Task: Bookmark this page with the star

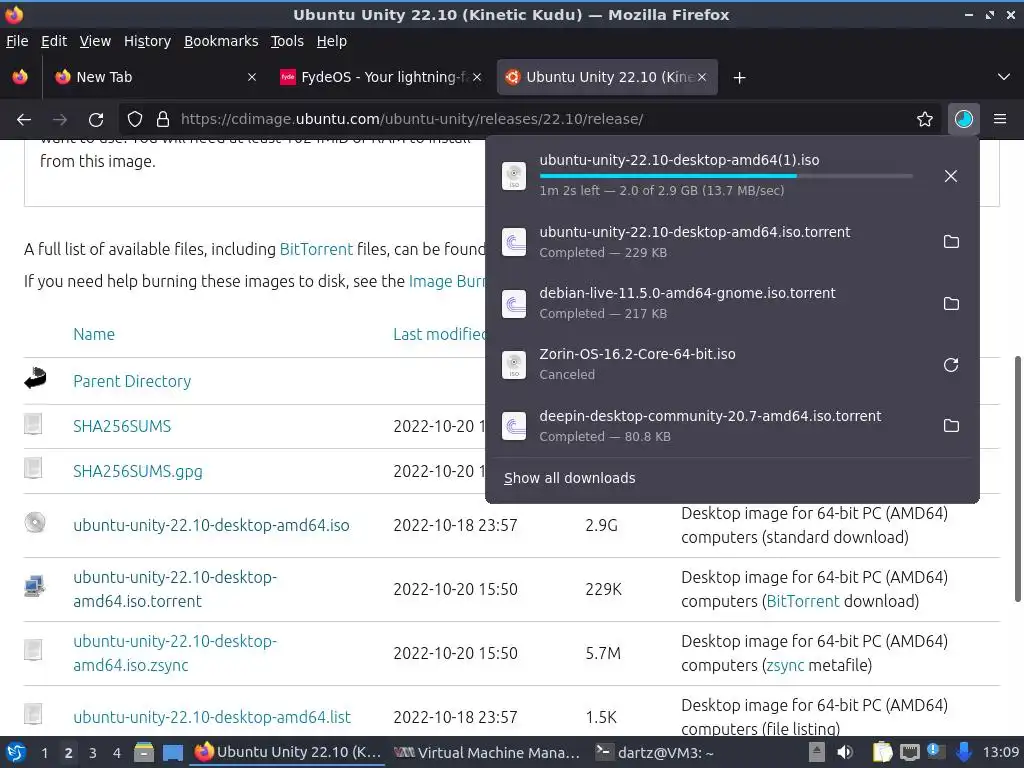Action: pos(924,119)
